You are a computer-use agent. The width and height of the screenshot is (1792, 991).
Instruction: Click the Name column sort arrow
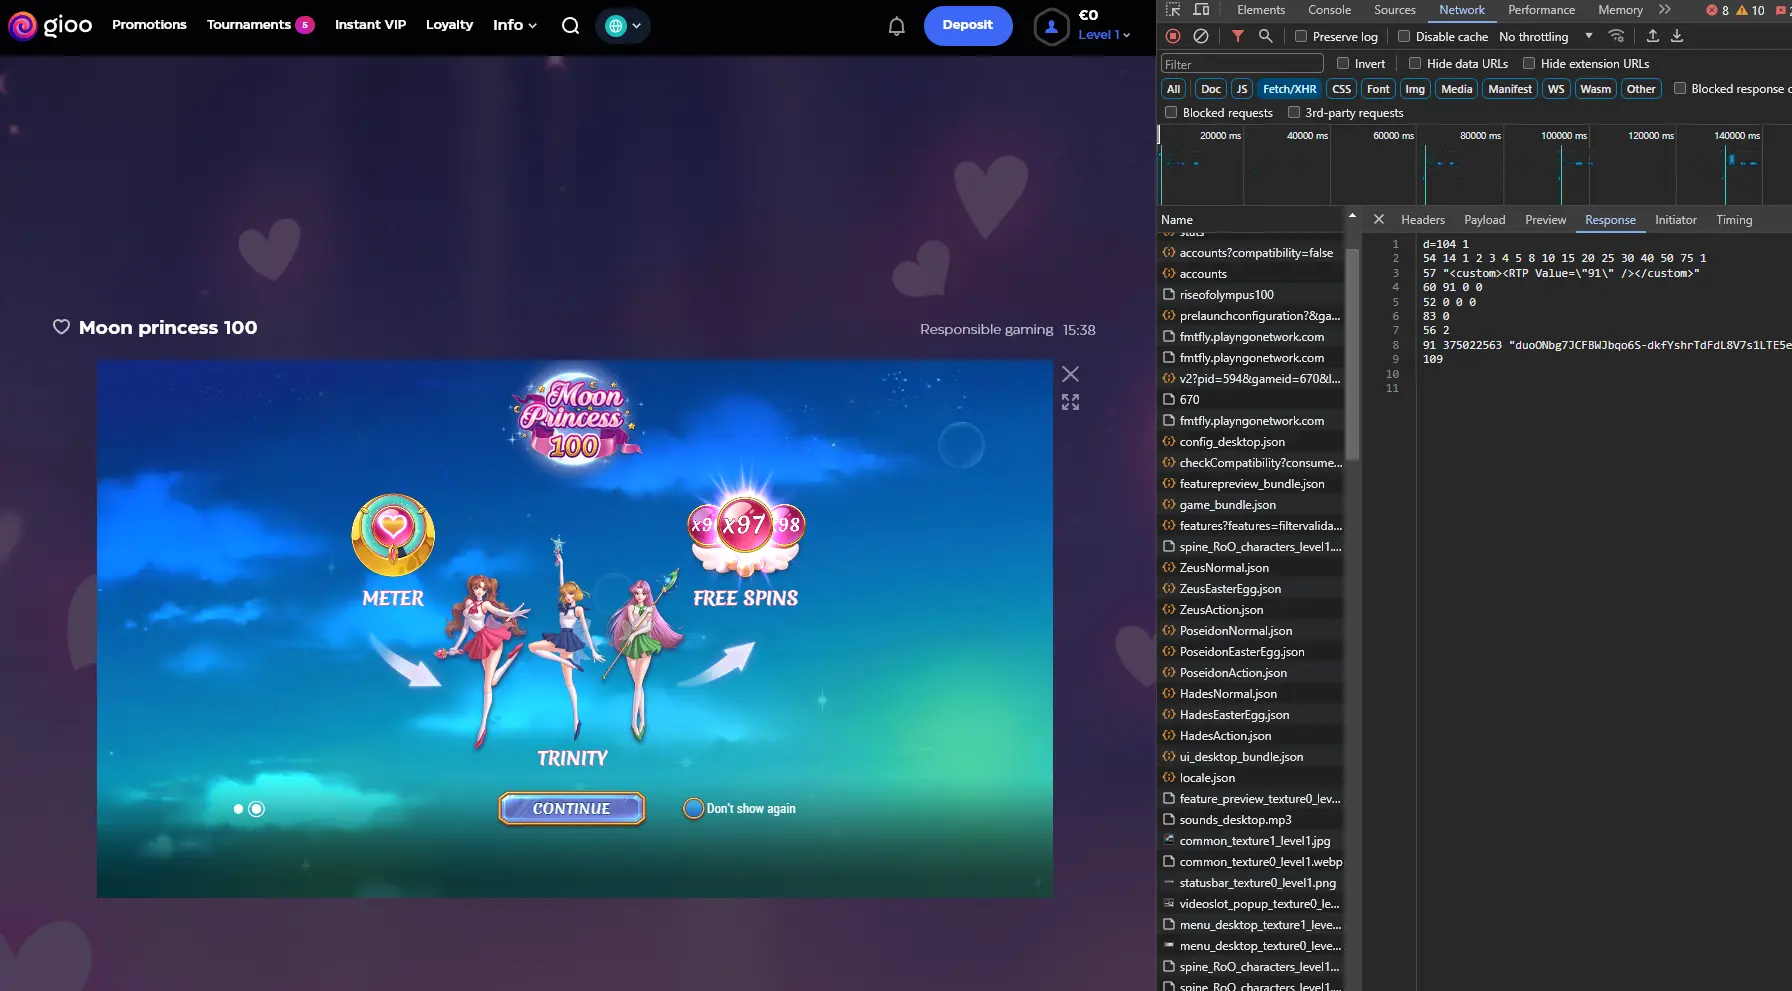coord(1352,216)
